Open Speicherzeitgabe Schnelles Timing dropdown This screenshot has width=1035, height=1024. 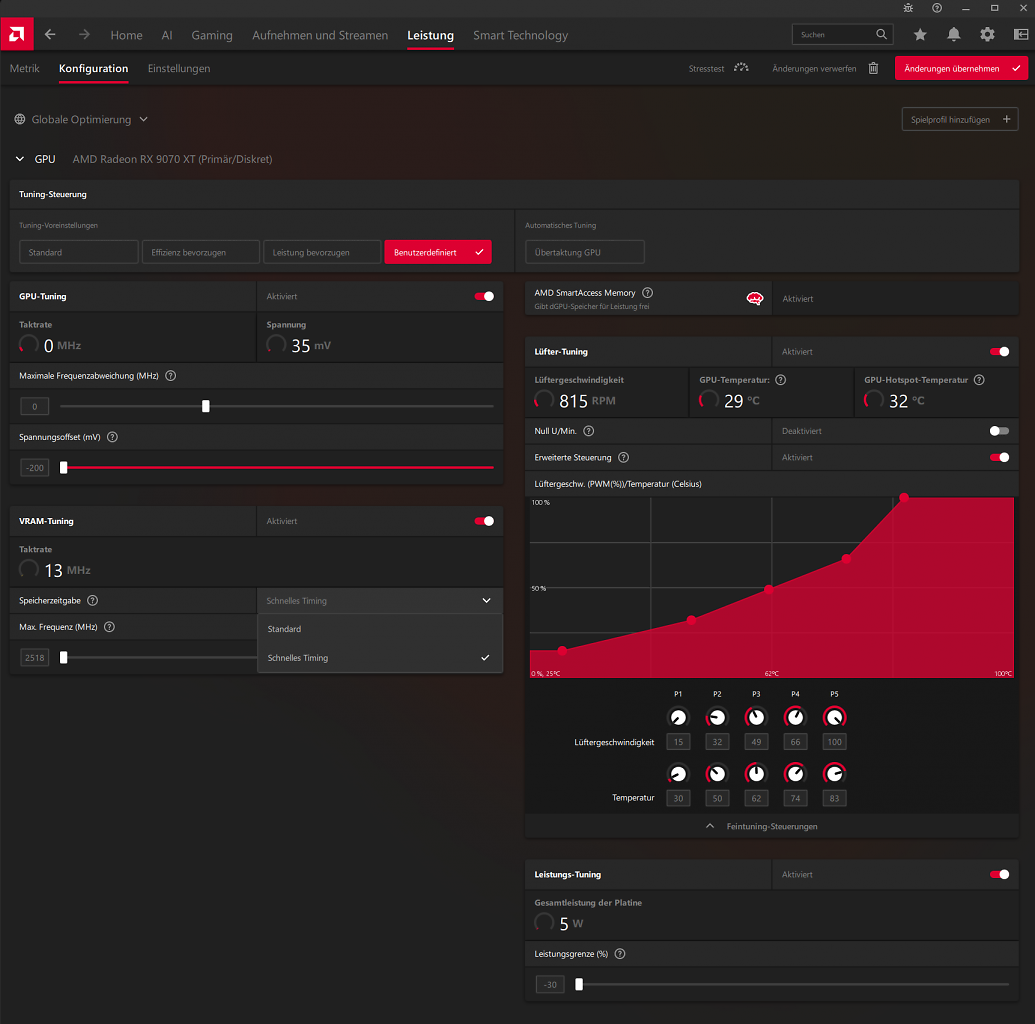pos(380,601)
